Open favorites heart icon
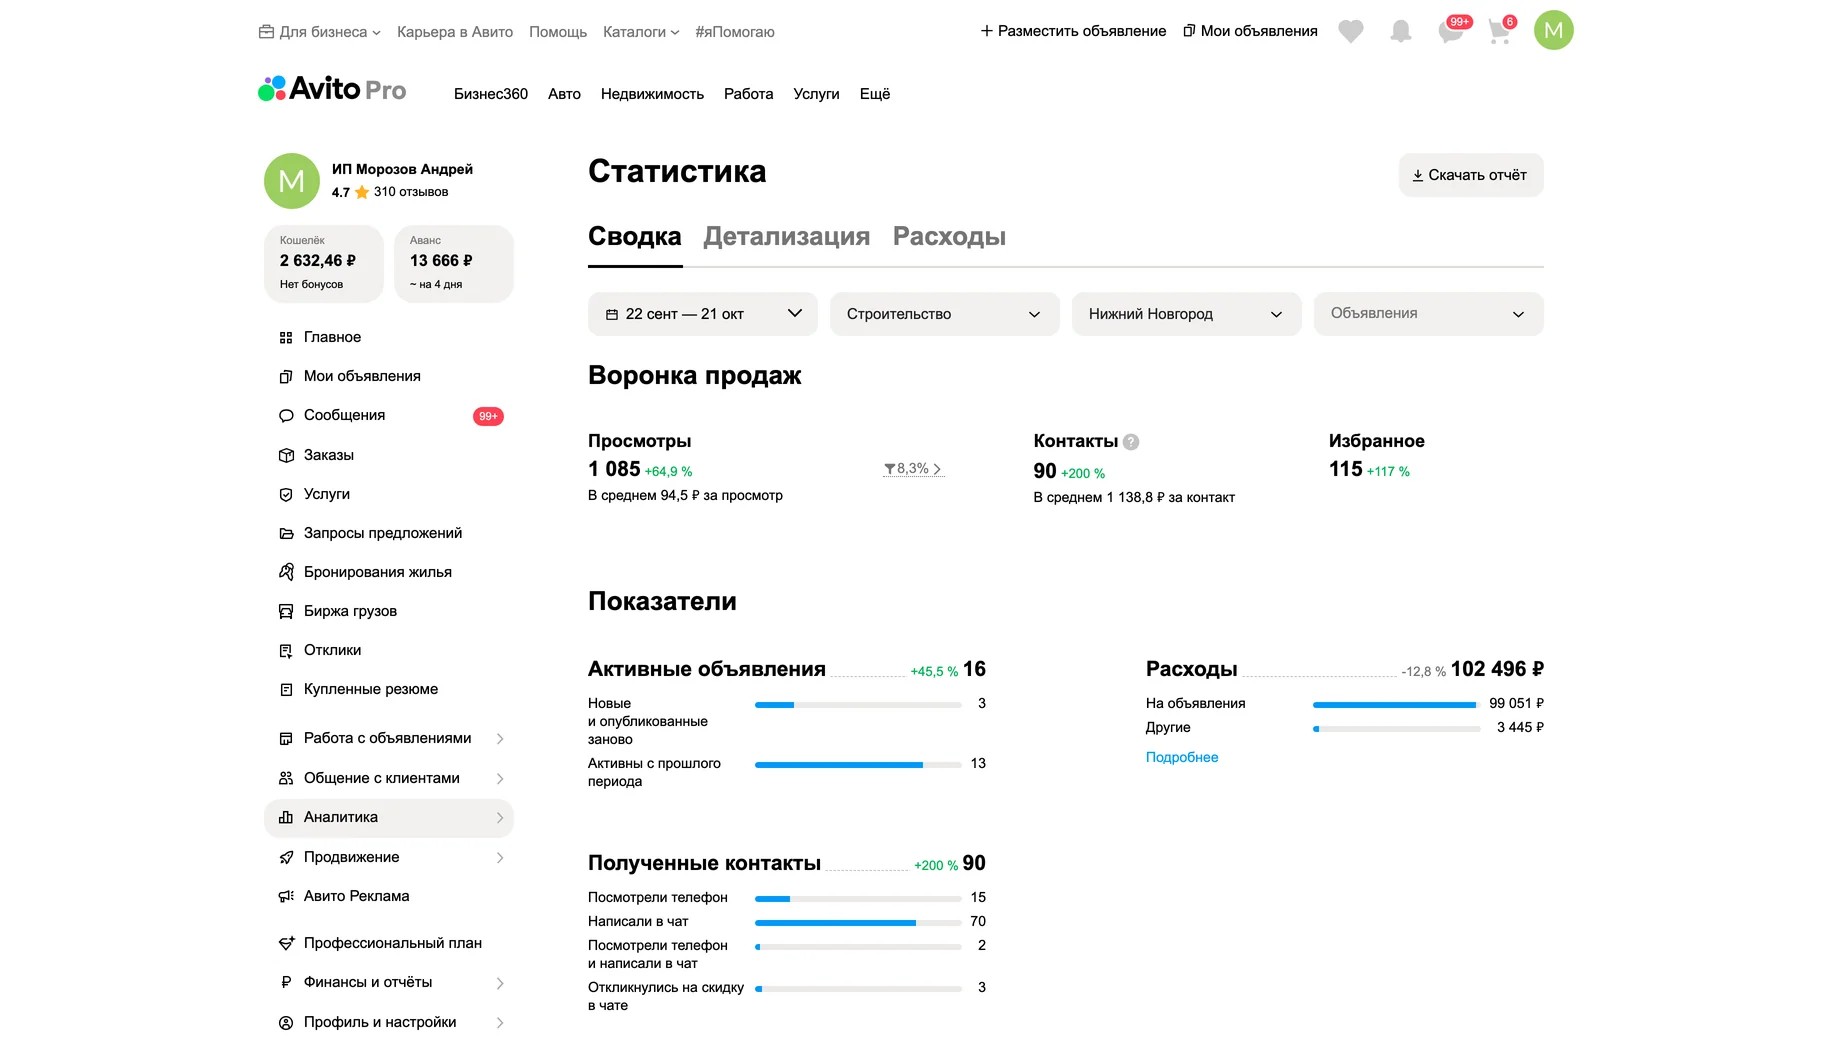The width and height of the screenshot is (1832, 1040). pyautogui.click(x=1351, y=31)
